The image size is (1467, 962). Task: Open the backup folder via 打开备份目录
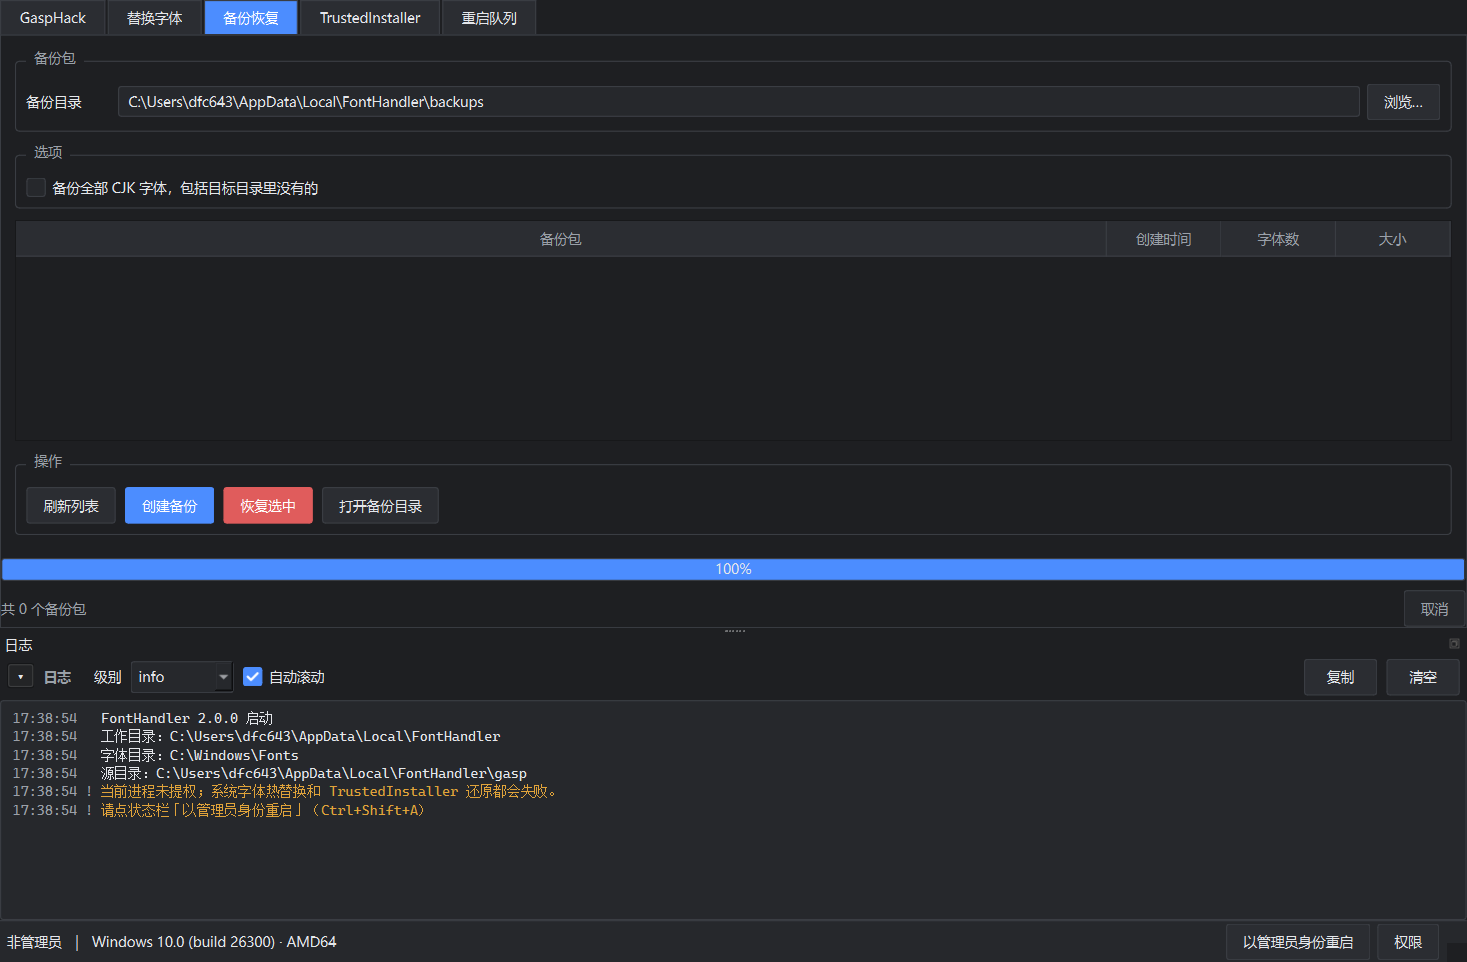click(x=381, y=506)
